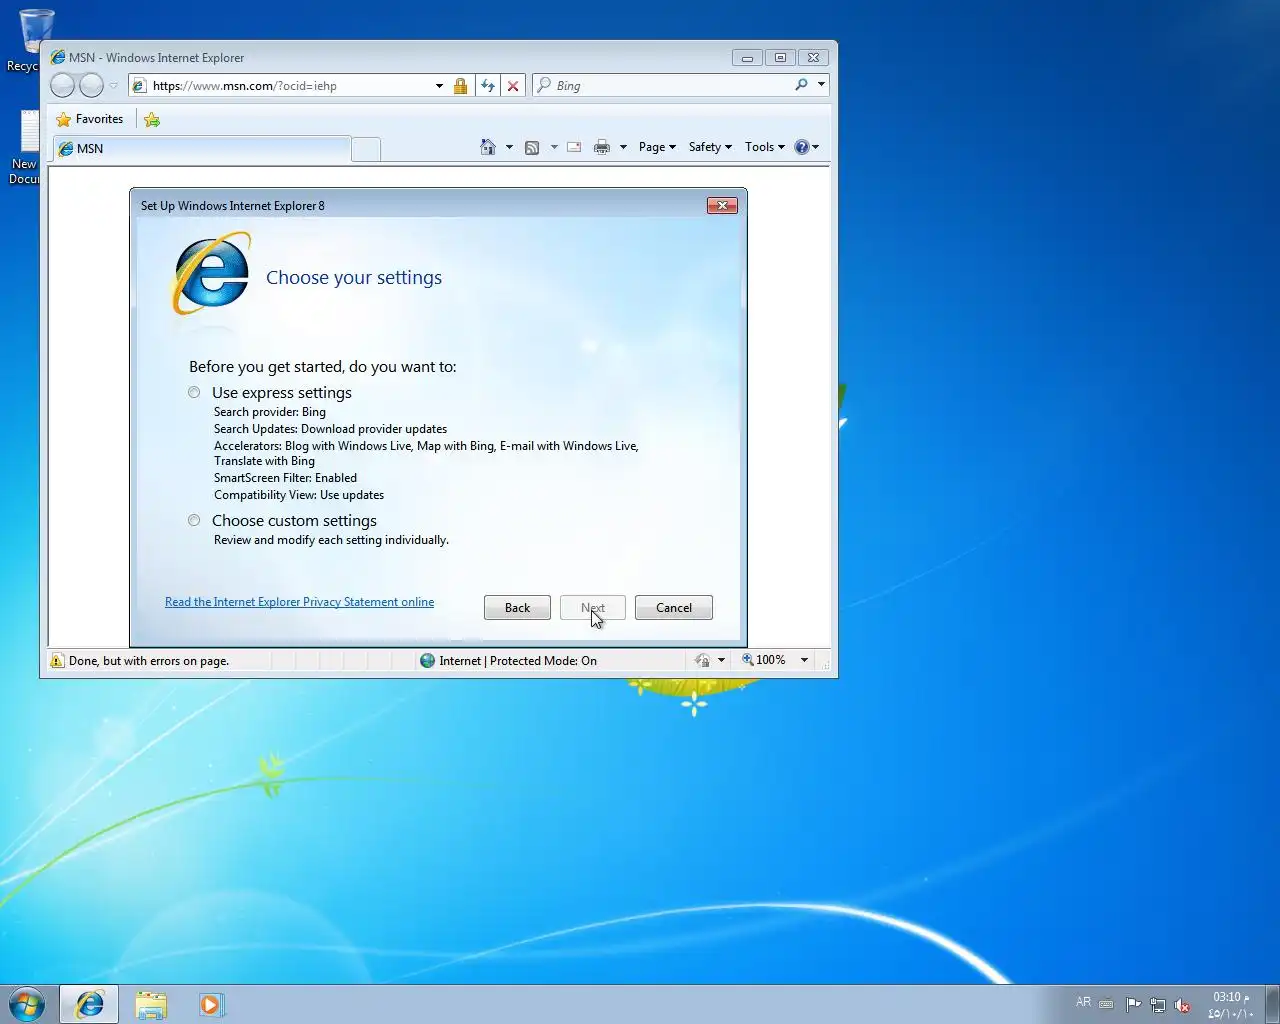Open the Internet Explorer Privacy Statement link
The height and width of the screenshot is (1024, 1280).
[x=299, y=602]
